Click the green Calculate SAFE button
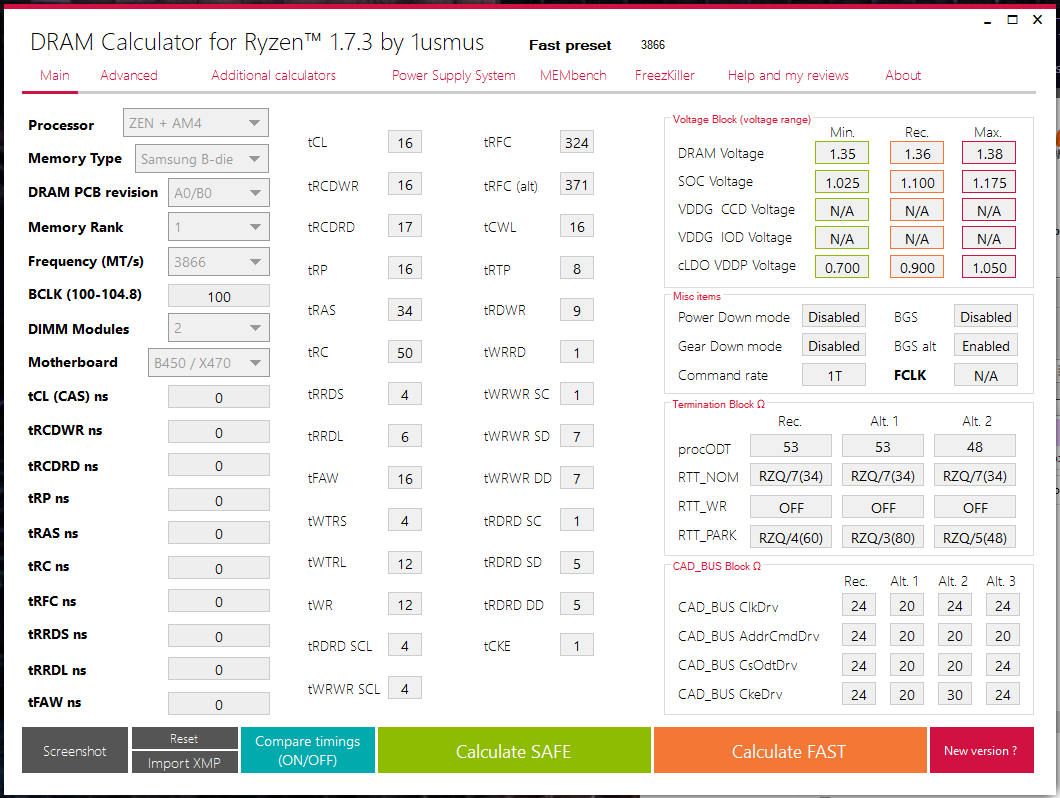Image resolution: width=1060 pixels, height=798 pixels. (514, 751)
